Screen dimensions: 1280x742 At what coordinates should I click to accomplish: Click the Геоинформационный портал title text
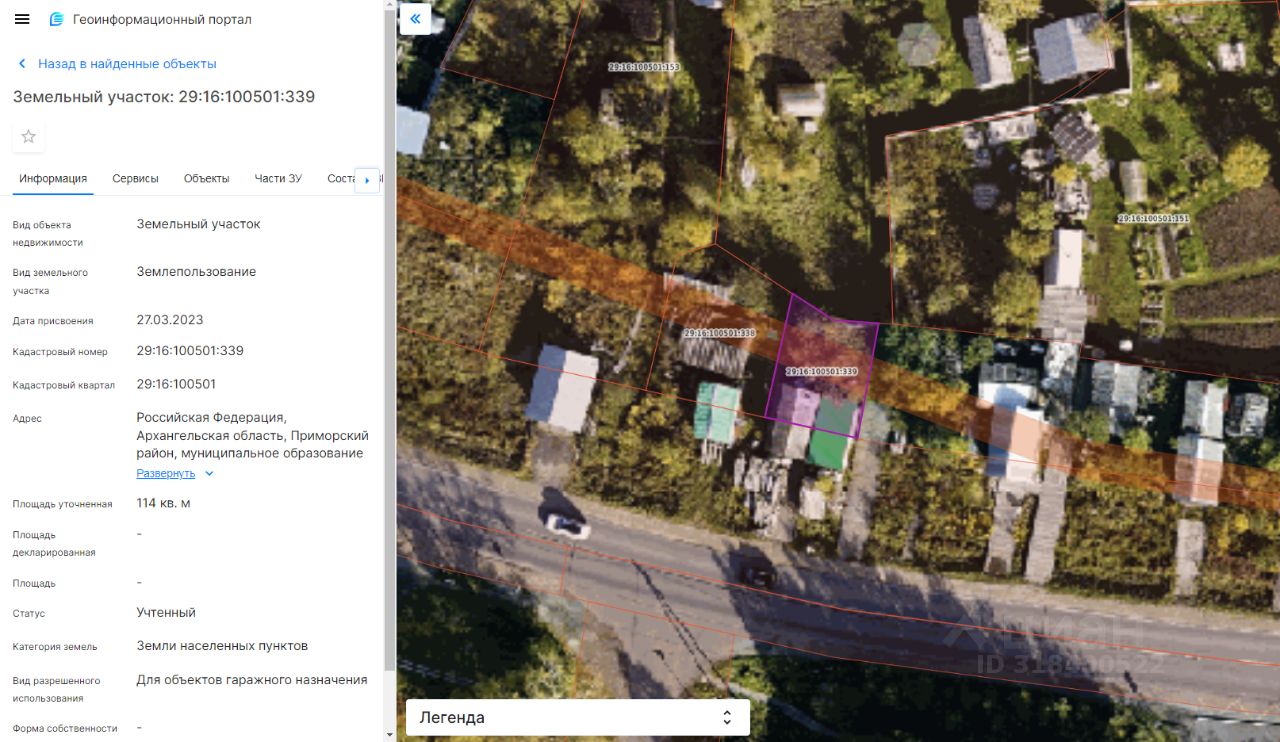click(162, 19)
